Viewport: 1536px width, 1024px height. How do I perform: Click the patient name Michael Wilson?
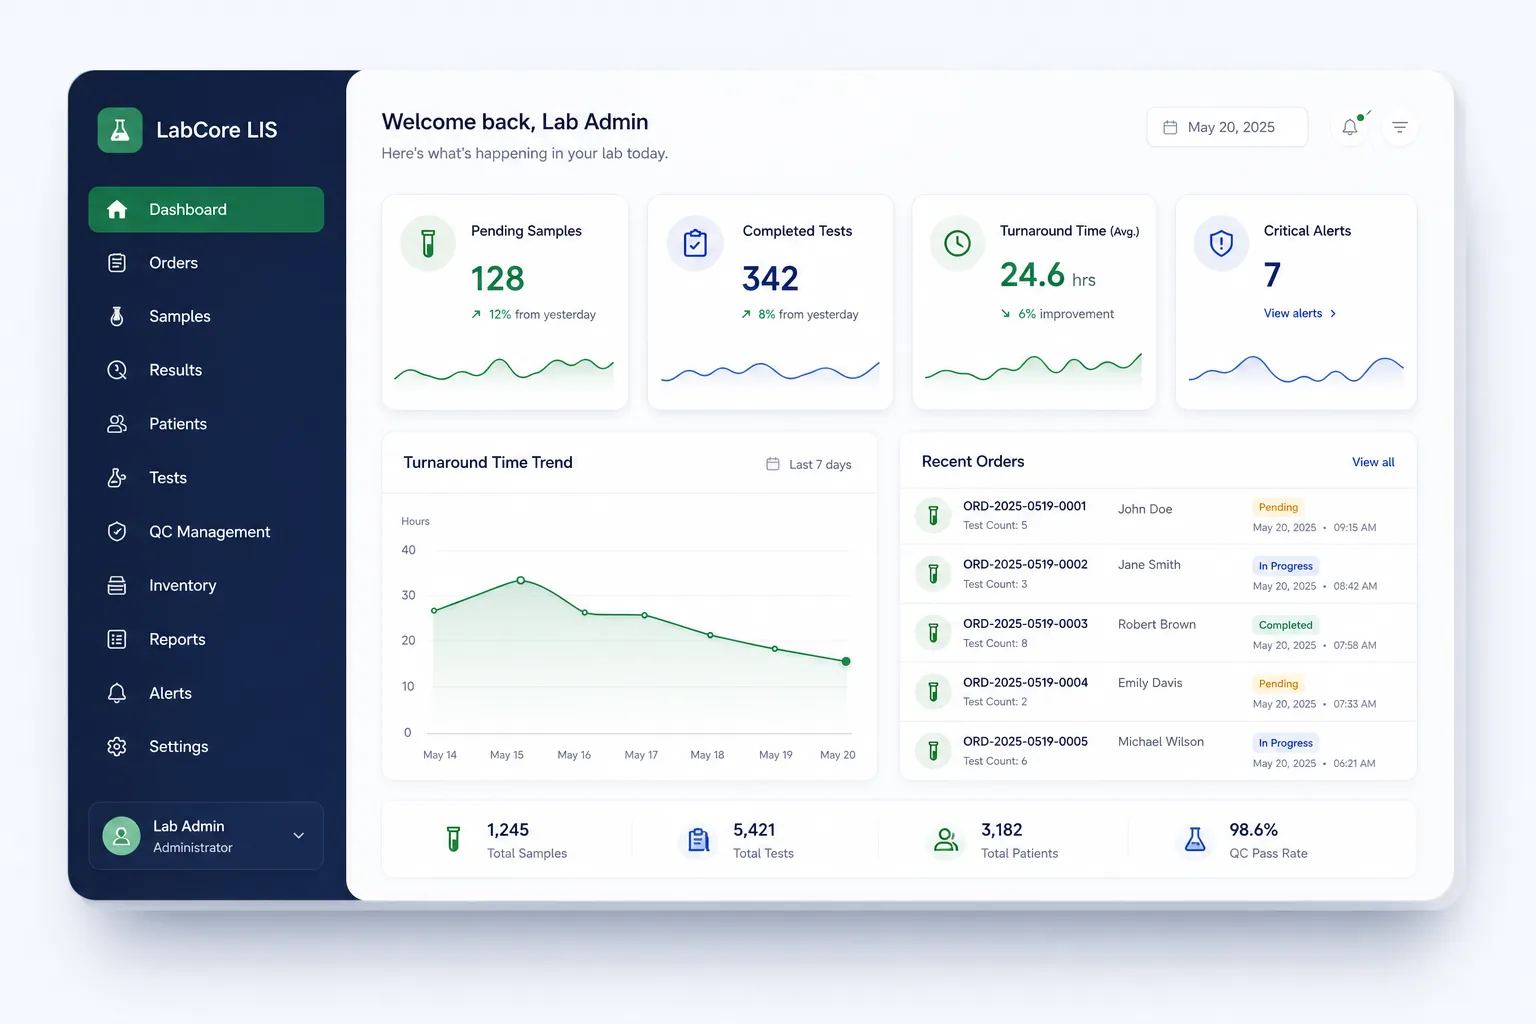[1161, 742]
